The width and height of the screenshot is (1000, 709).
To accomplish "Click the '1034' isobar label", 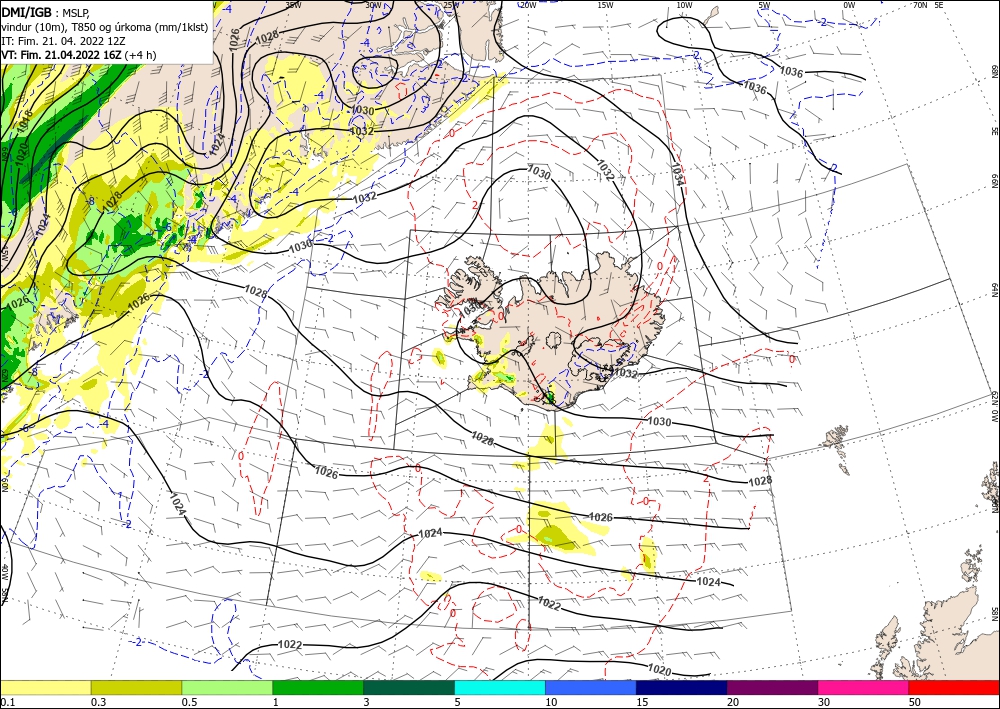I will pyautogui.click(x=677, y=175).
